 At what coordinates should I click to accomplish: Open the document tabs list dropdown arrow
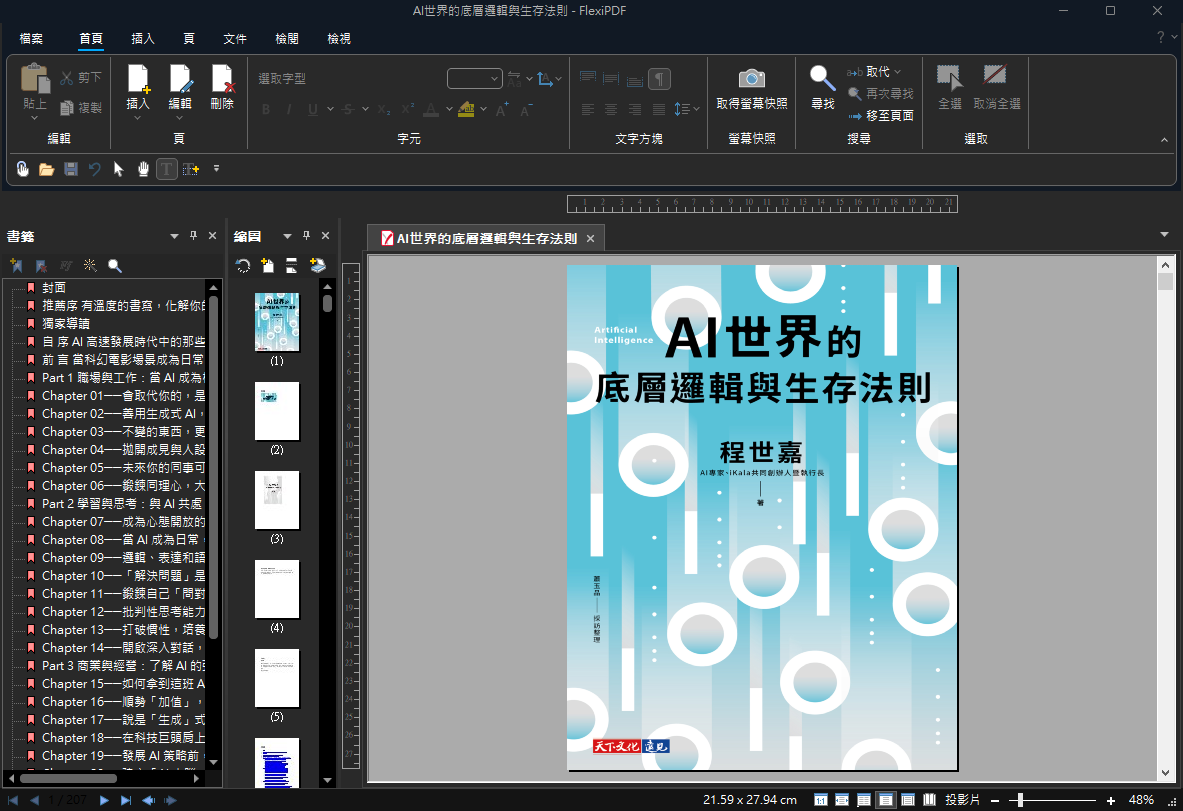click(x=1164, y=235)
